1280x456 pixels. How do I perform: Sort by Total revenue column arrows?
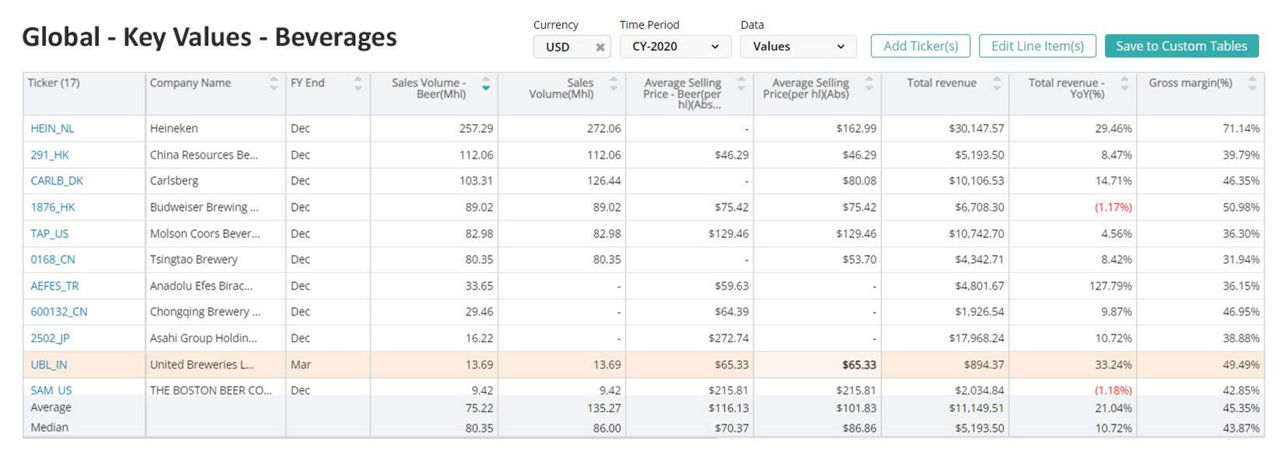pyautogui.click(x=997, y=84)
